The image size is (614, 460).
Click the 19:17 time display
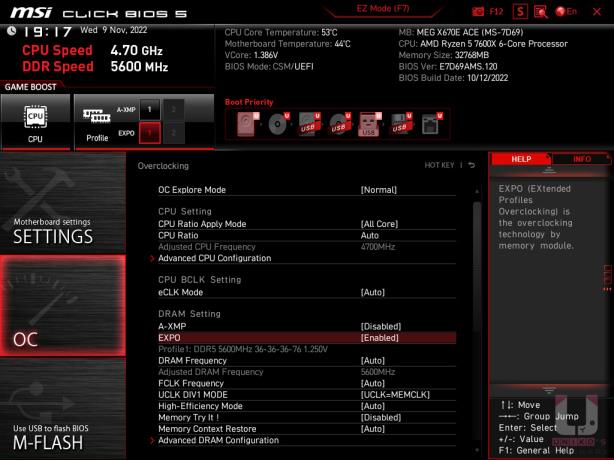click(47, 31)
